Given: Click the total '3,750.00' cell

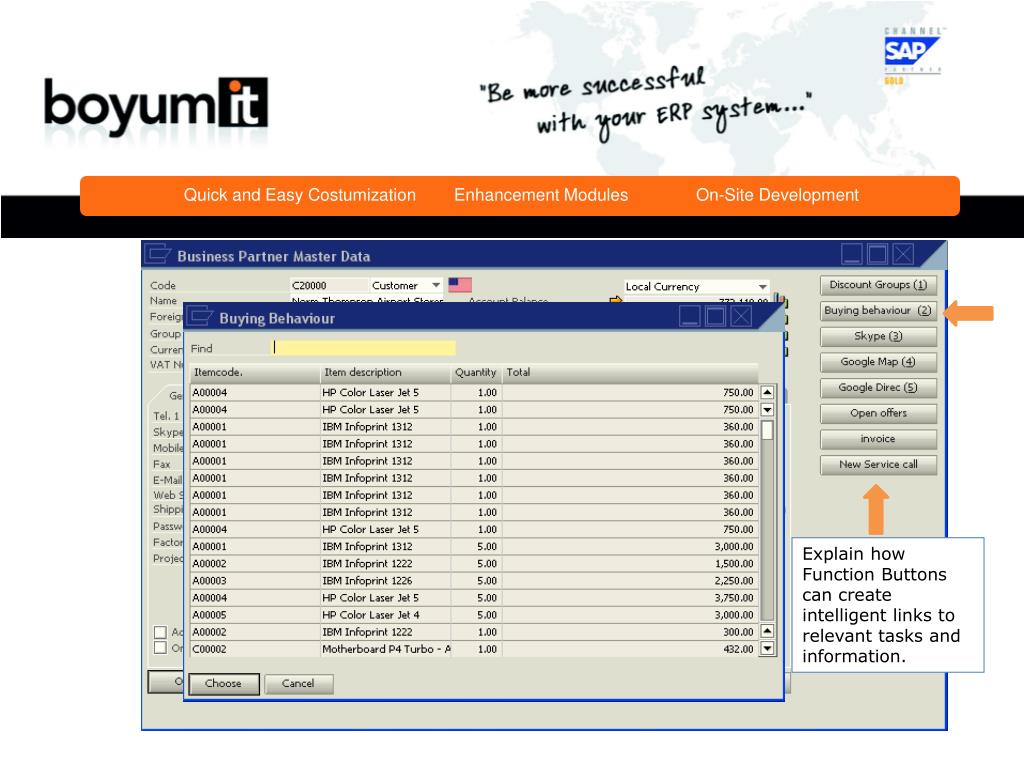Looking at the screenshot, I should coord(630,598).
